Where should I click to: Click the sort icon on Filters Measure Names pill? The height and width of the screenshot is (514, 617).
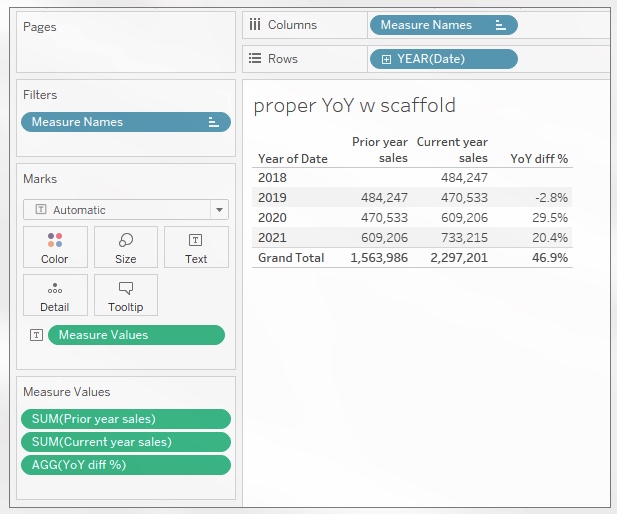(x=212, y=122)
